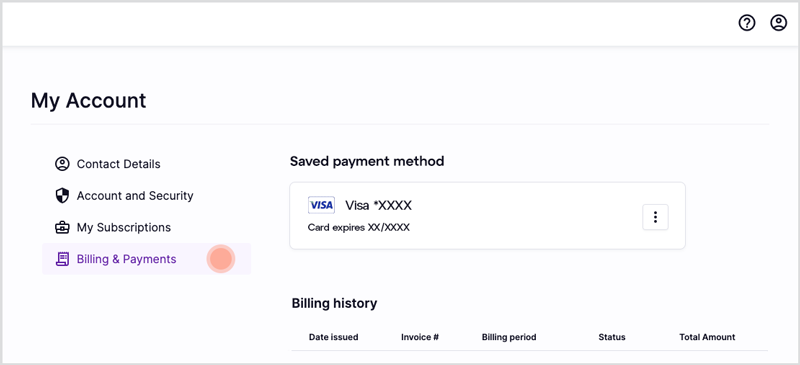The width and height of the screenshot is (800, 365).
Task: Click the Card expires text
Action: 359,228
